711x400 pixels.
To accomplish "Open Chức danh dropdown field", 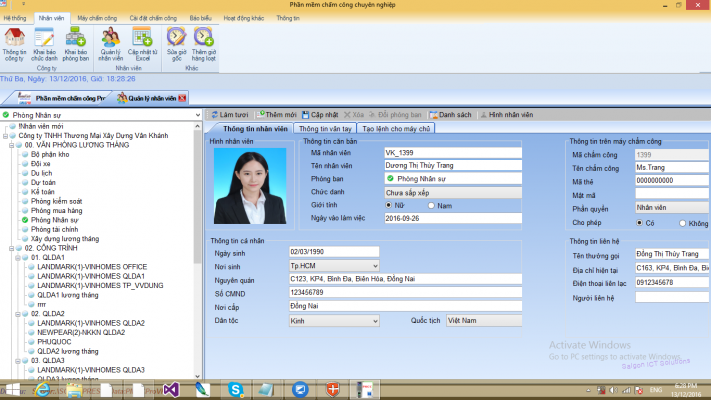I will click(453, 193).
